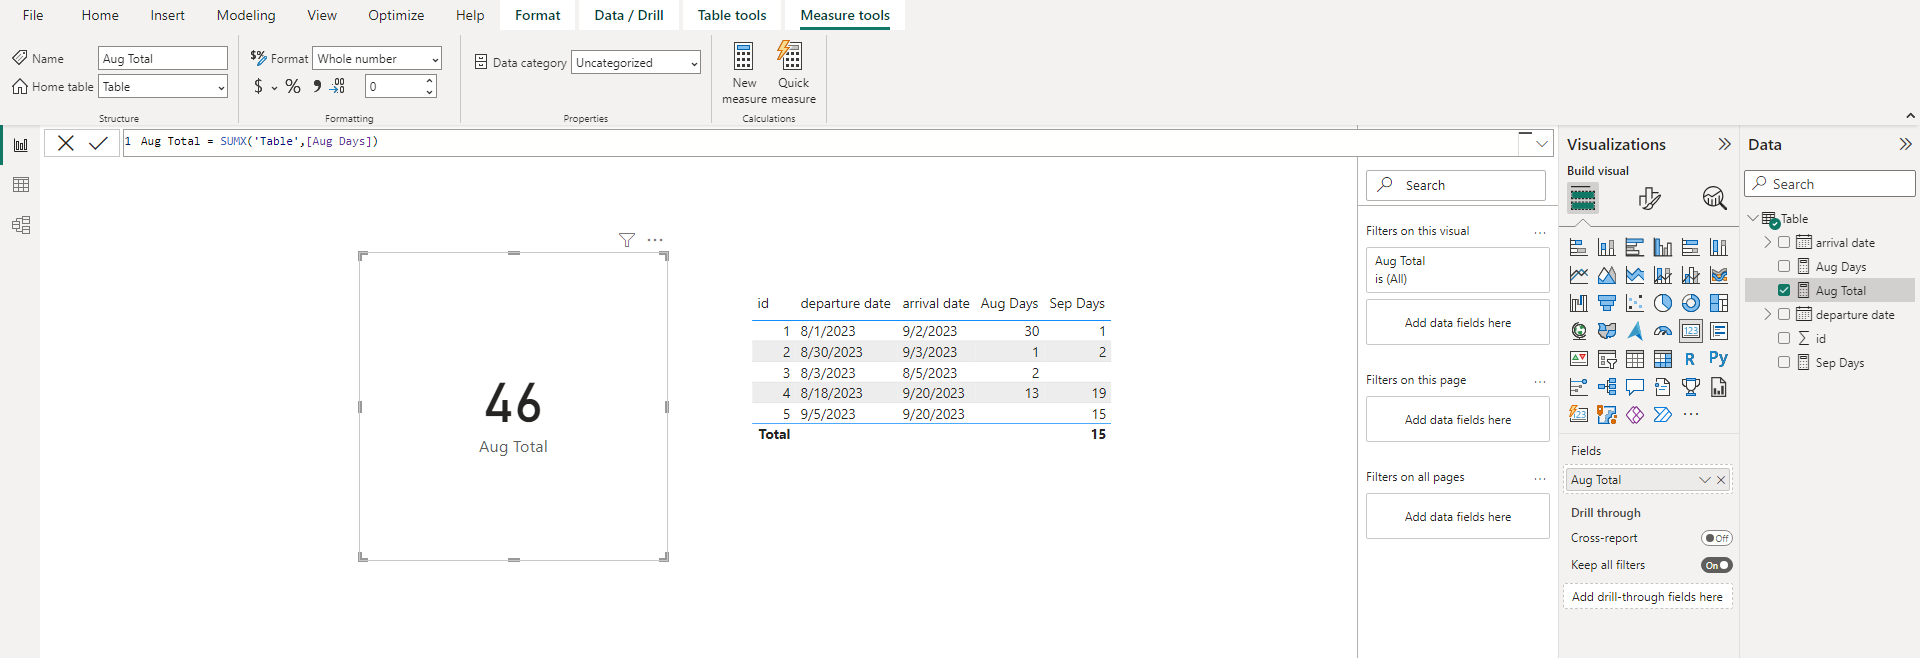Image resolution: width=1920 pixels, height=658 pixels.
Task: Choose the Scatter chart visual
Action: pos(1635,303)
